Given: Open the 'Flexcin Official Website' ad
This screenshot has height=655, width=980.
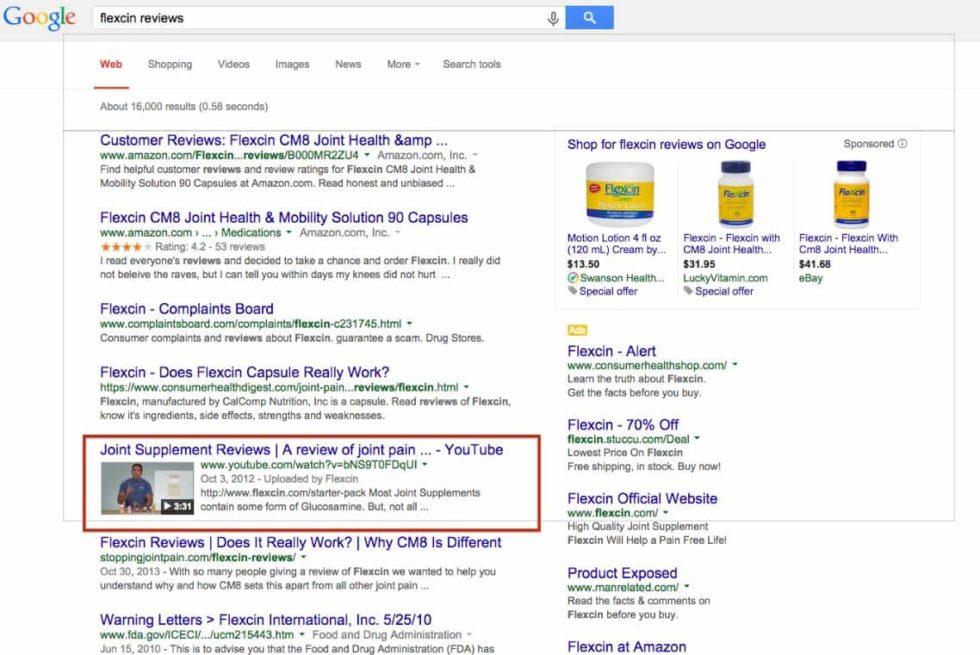Looking at the screenshot, I should (x=642, y=499).
